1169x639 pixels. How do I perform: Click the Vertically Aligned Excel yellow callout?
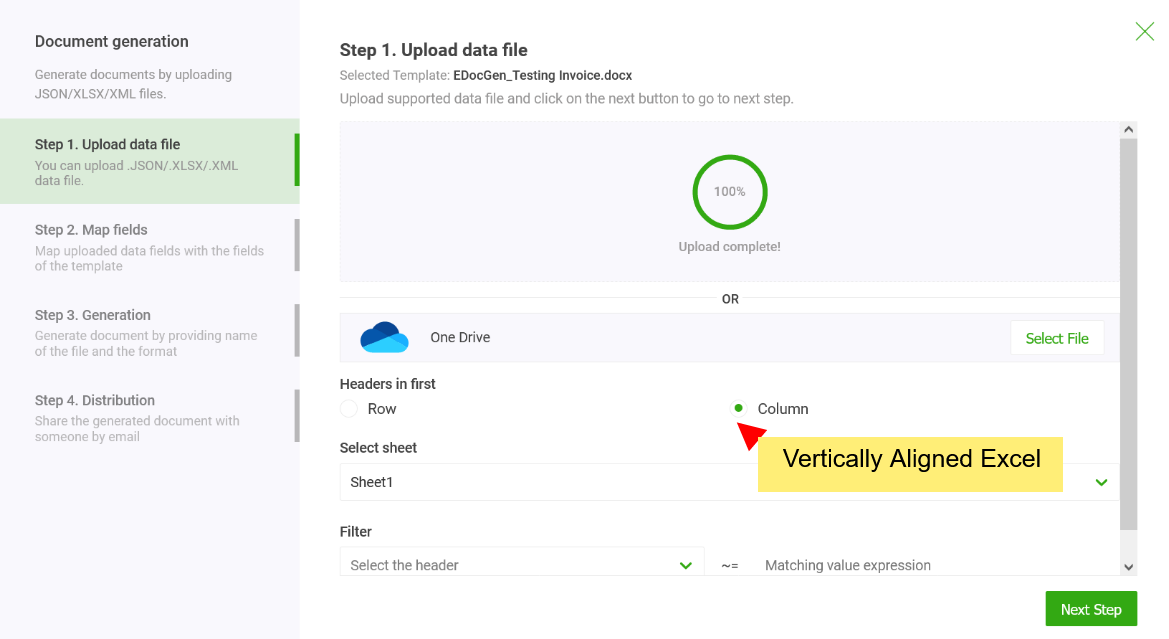pyautogui.click(x=910, y=460)
